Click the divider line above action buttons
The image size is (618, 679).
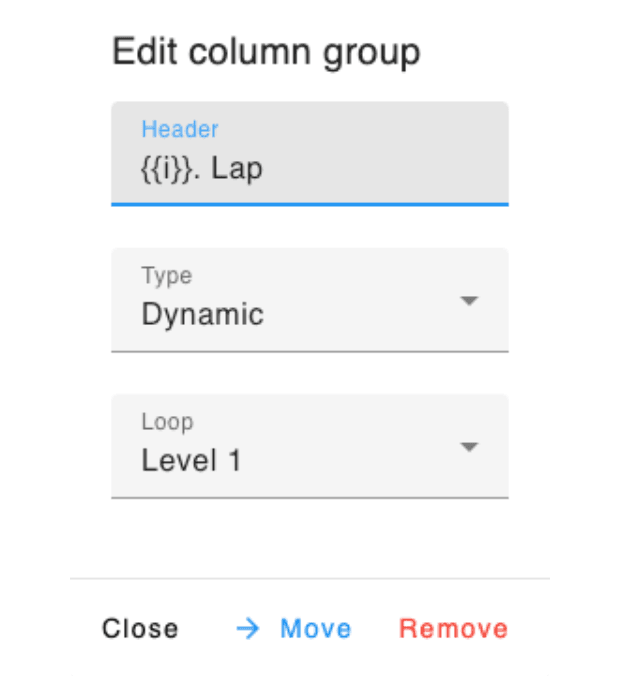click(x=310, y=578)
